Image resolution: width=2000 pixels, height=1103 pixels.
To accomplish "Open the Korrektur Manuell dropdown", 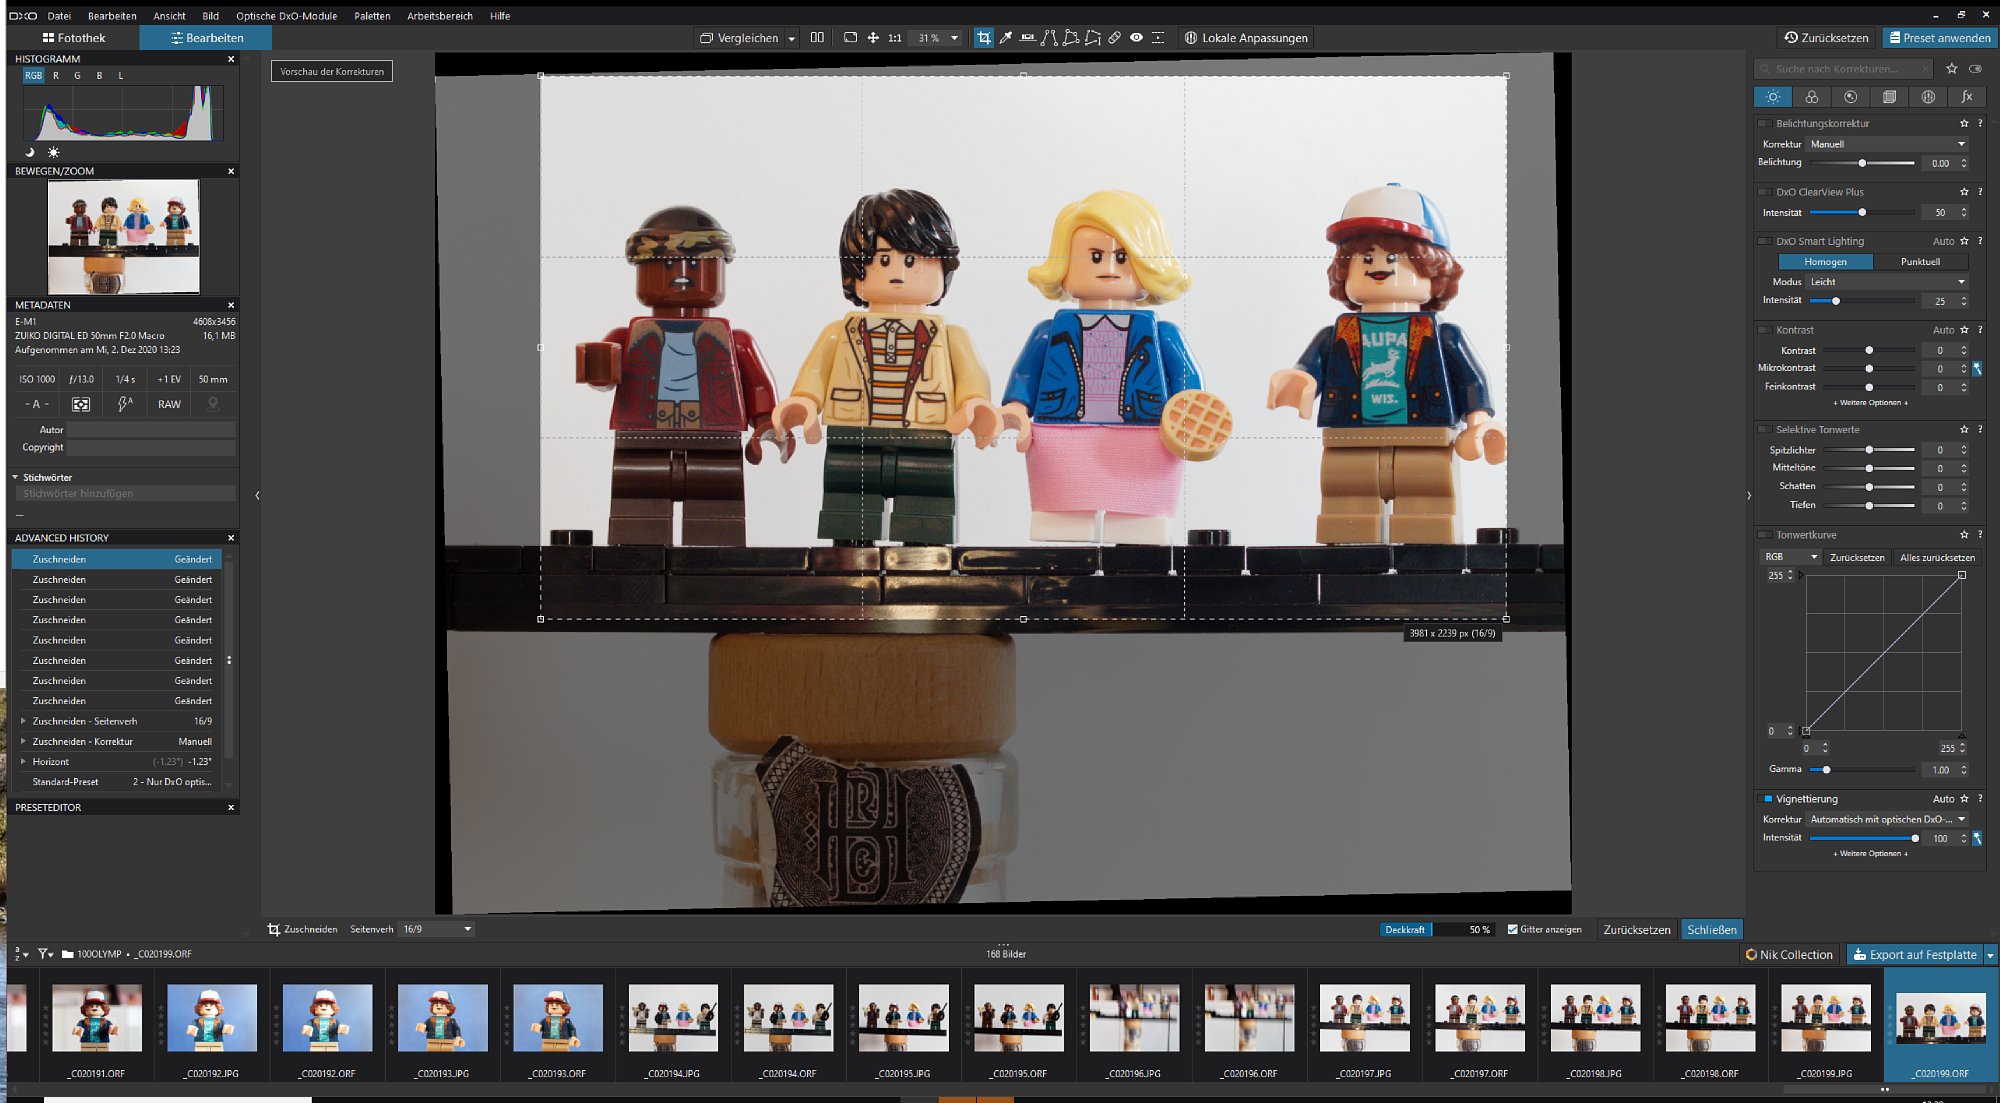I will pos(1886,144).
